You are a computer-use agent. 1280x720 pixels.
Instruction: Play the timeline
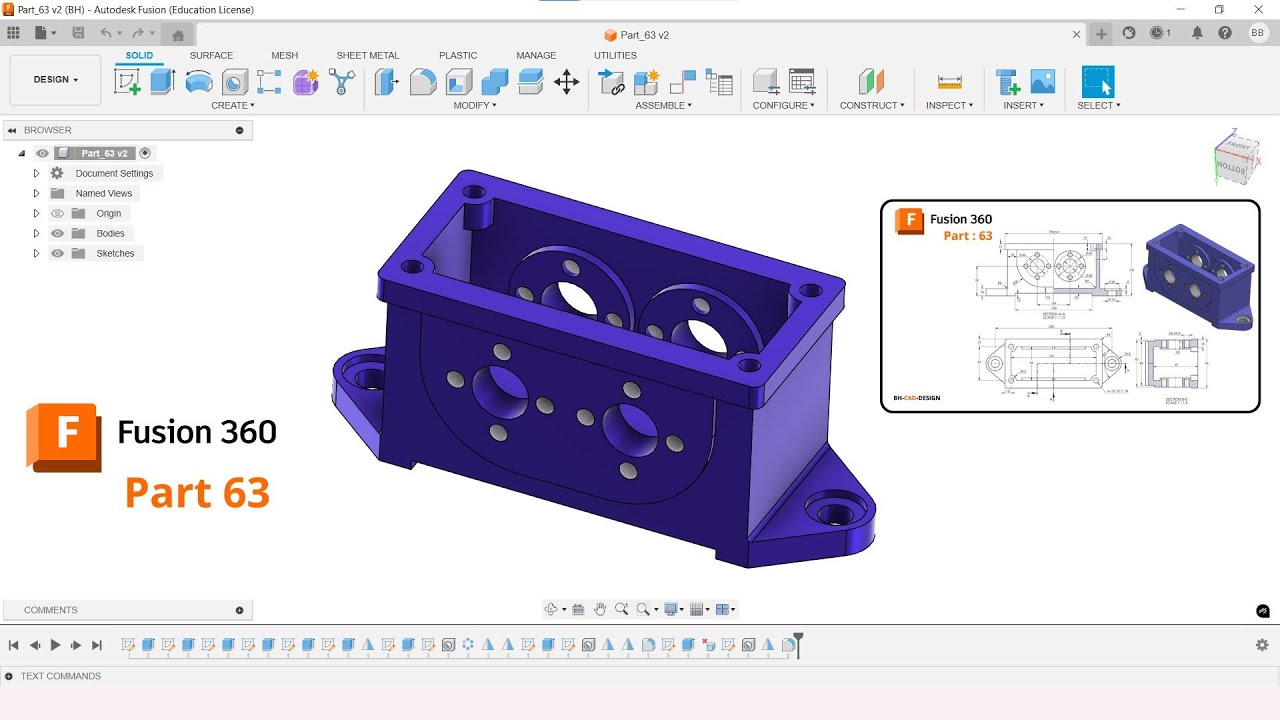(x=56, y=645)
